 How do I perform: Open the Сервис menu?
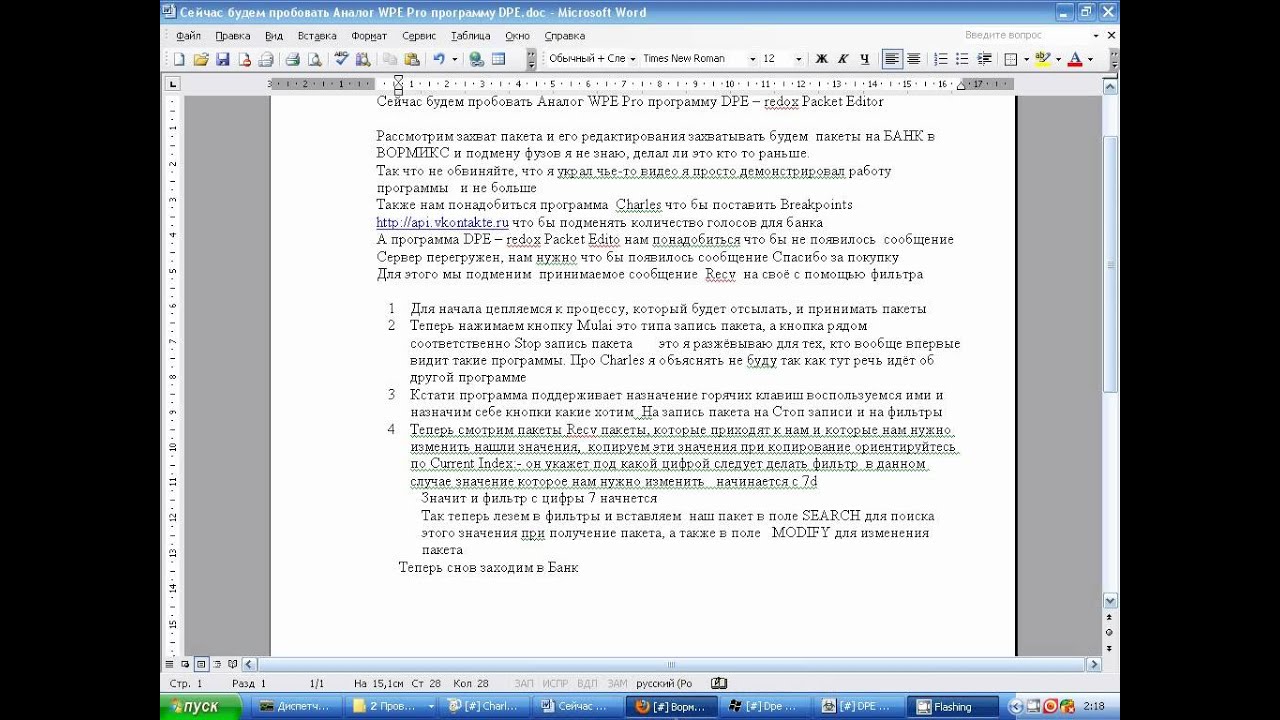click(x=419, y=36)
